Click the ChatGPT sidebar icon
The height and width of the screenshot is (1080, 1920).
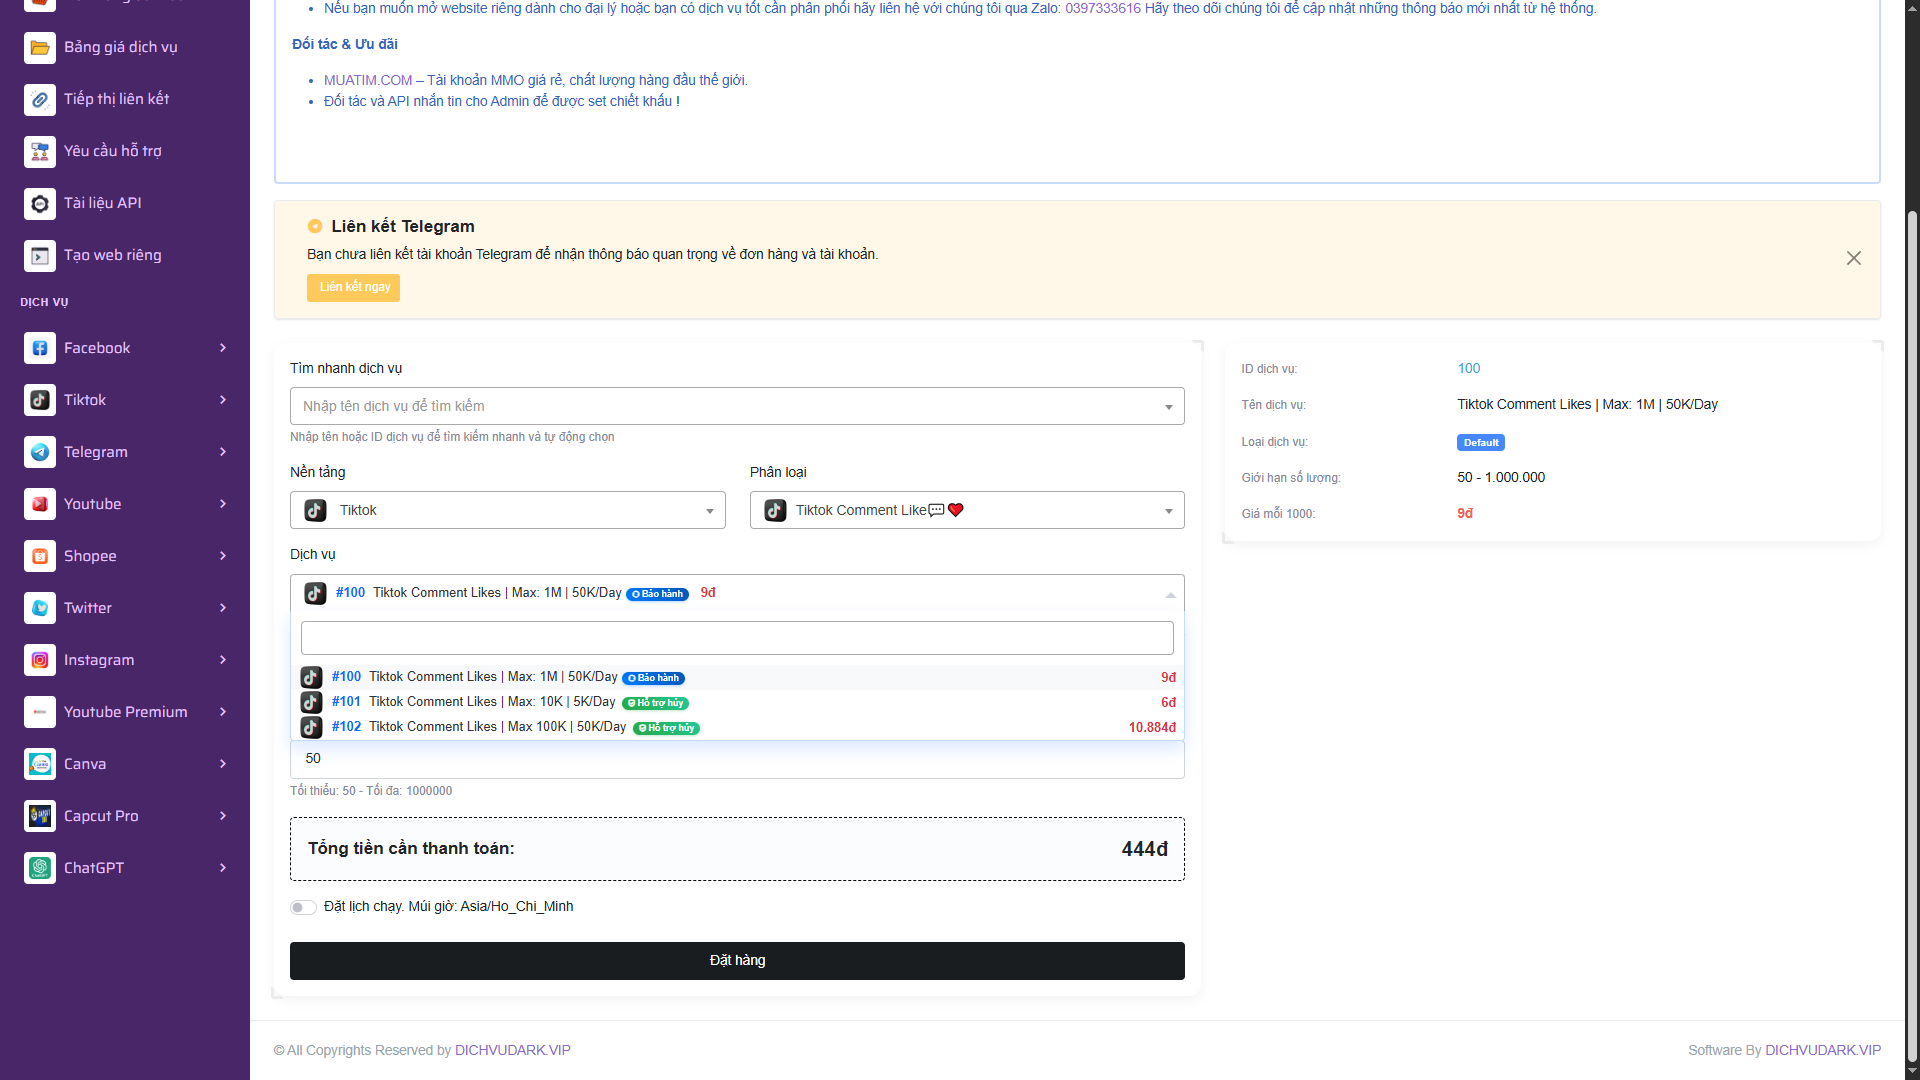coord(40,868)
